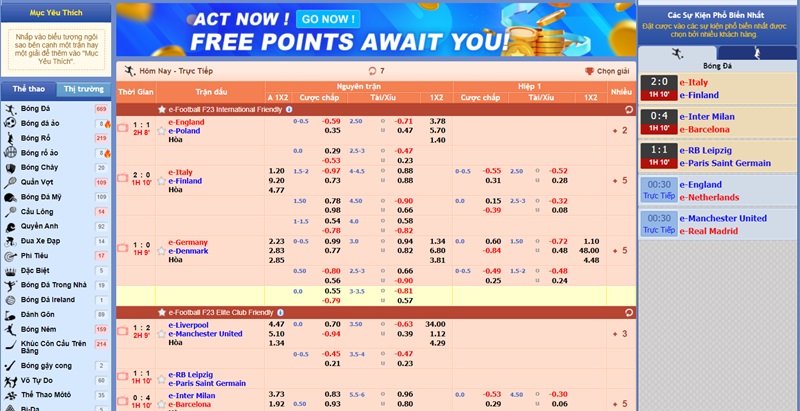Open info icon for Elite Club Friendly
800x411 pixels.
click(280, 313)
